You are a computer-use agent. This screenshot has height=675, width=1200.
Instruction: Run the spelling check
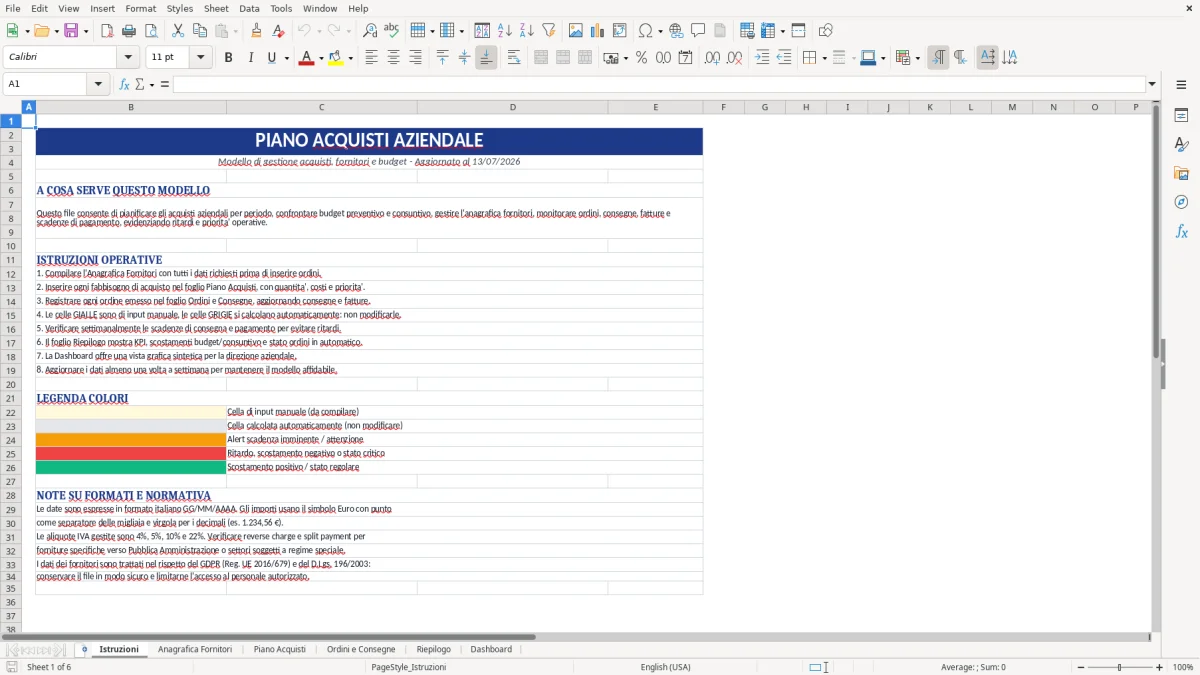coord(391,31)
